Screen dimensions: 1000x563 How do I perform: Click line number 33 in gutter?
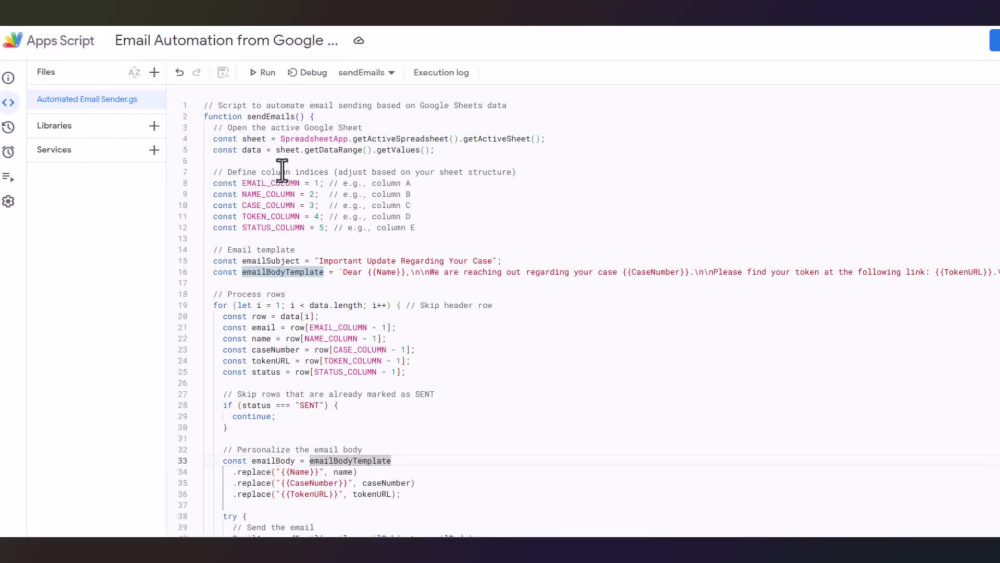[x=182, y=461]
